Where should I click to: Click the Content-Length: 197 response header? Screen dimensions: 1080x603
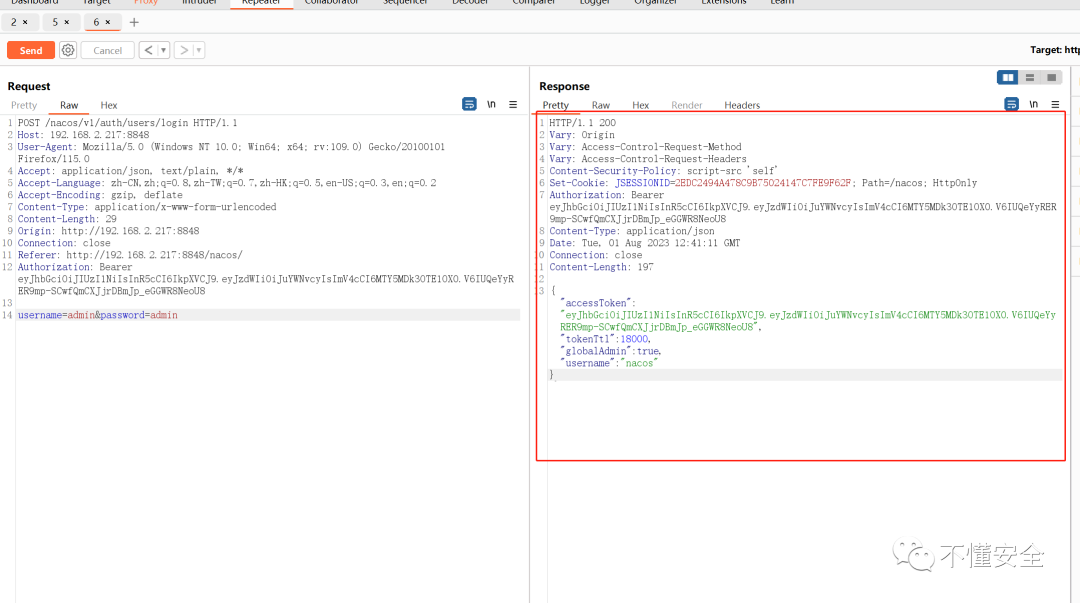601,267
